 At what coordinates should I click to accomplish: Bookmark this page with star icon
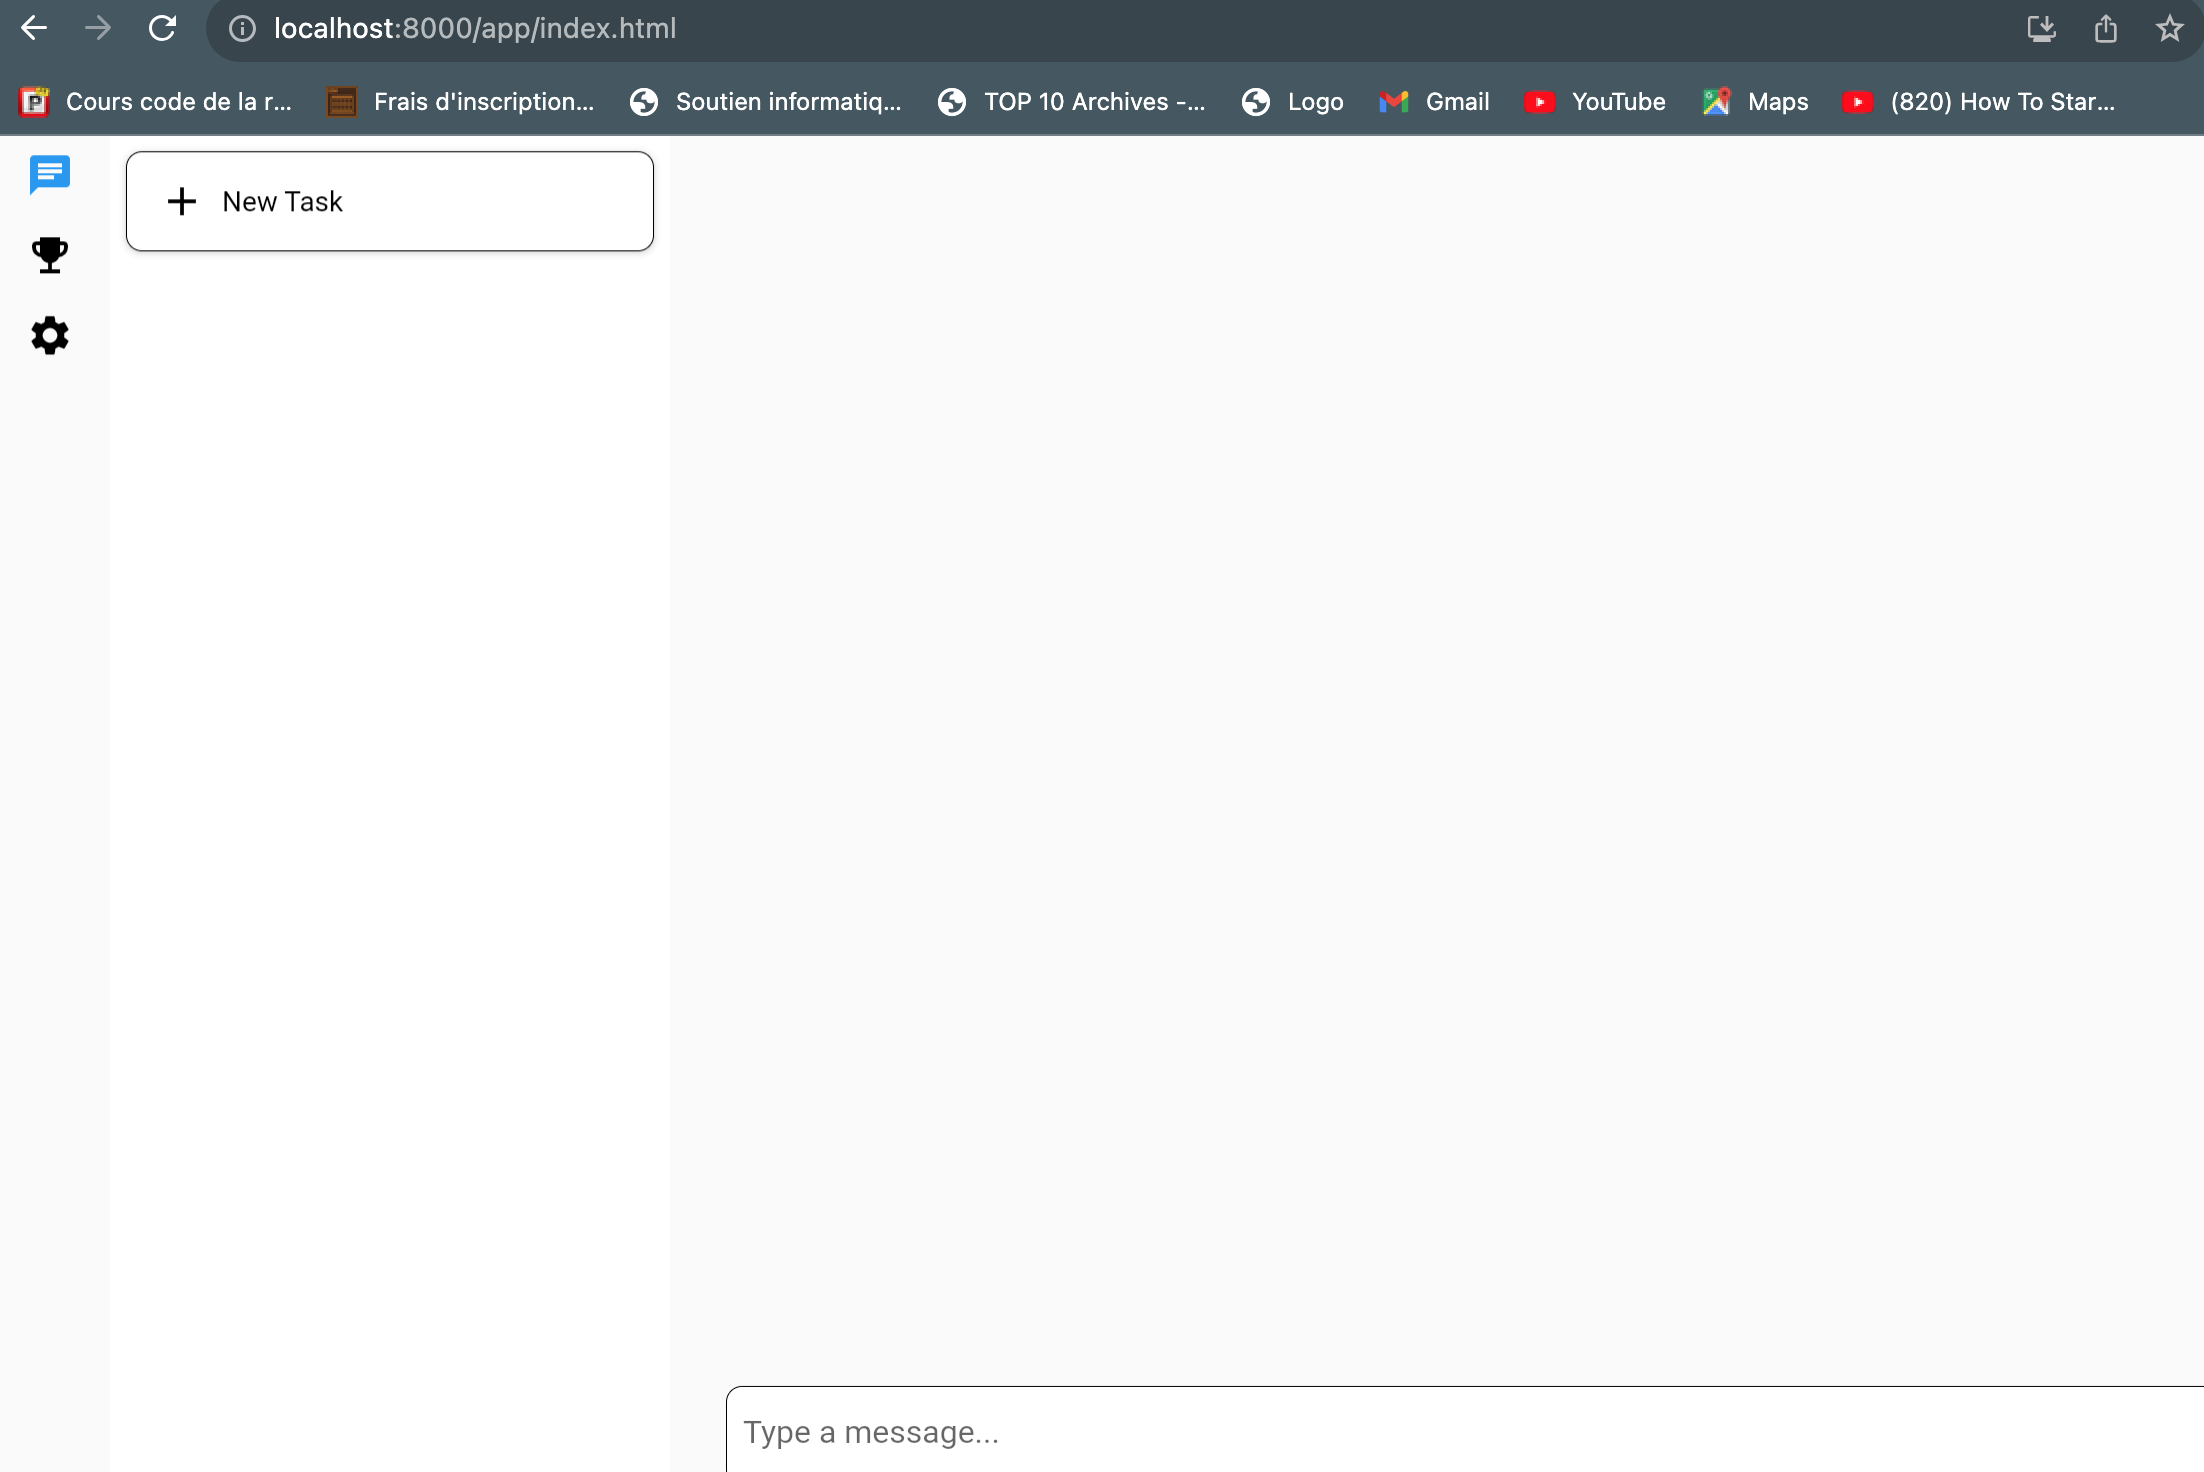2169,28
